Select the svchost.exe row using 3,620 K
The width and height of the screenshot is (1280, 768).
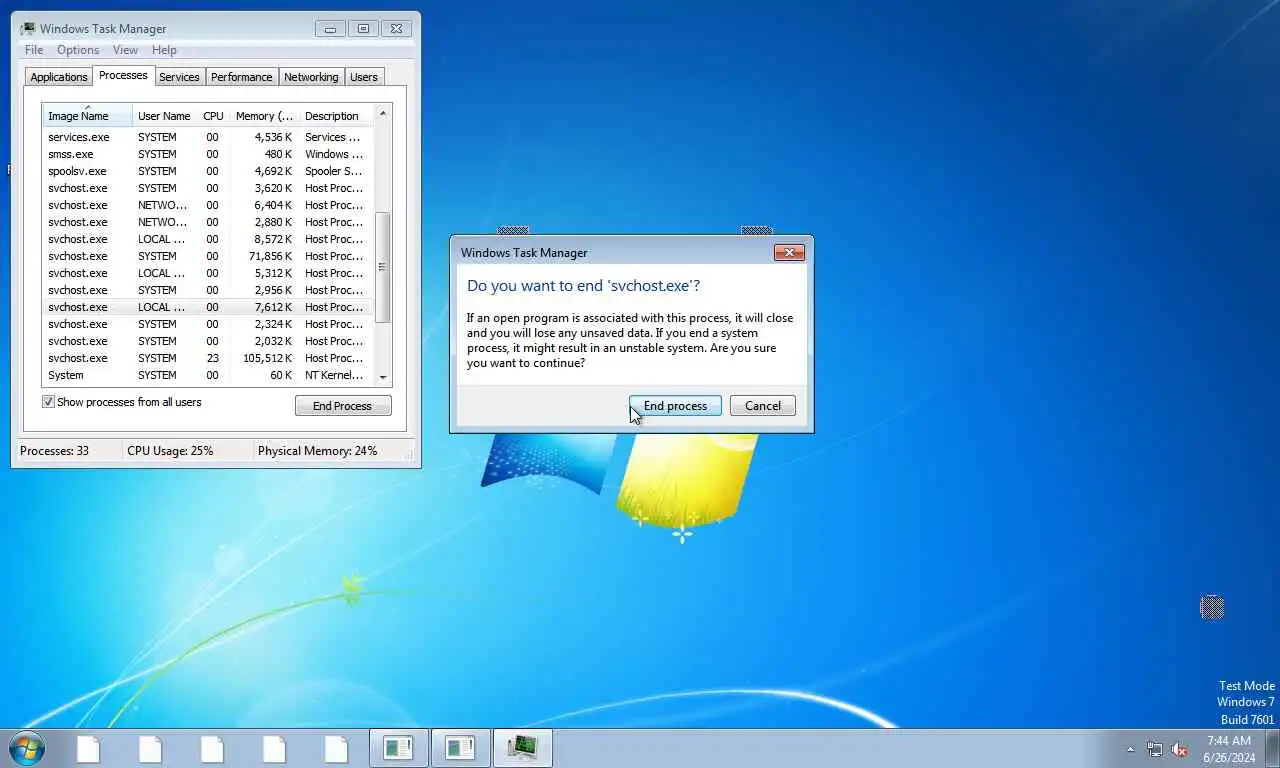point(208,188)
